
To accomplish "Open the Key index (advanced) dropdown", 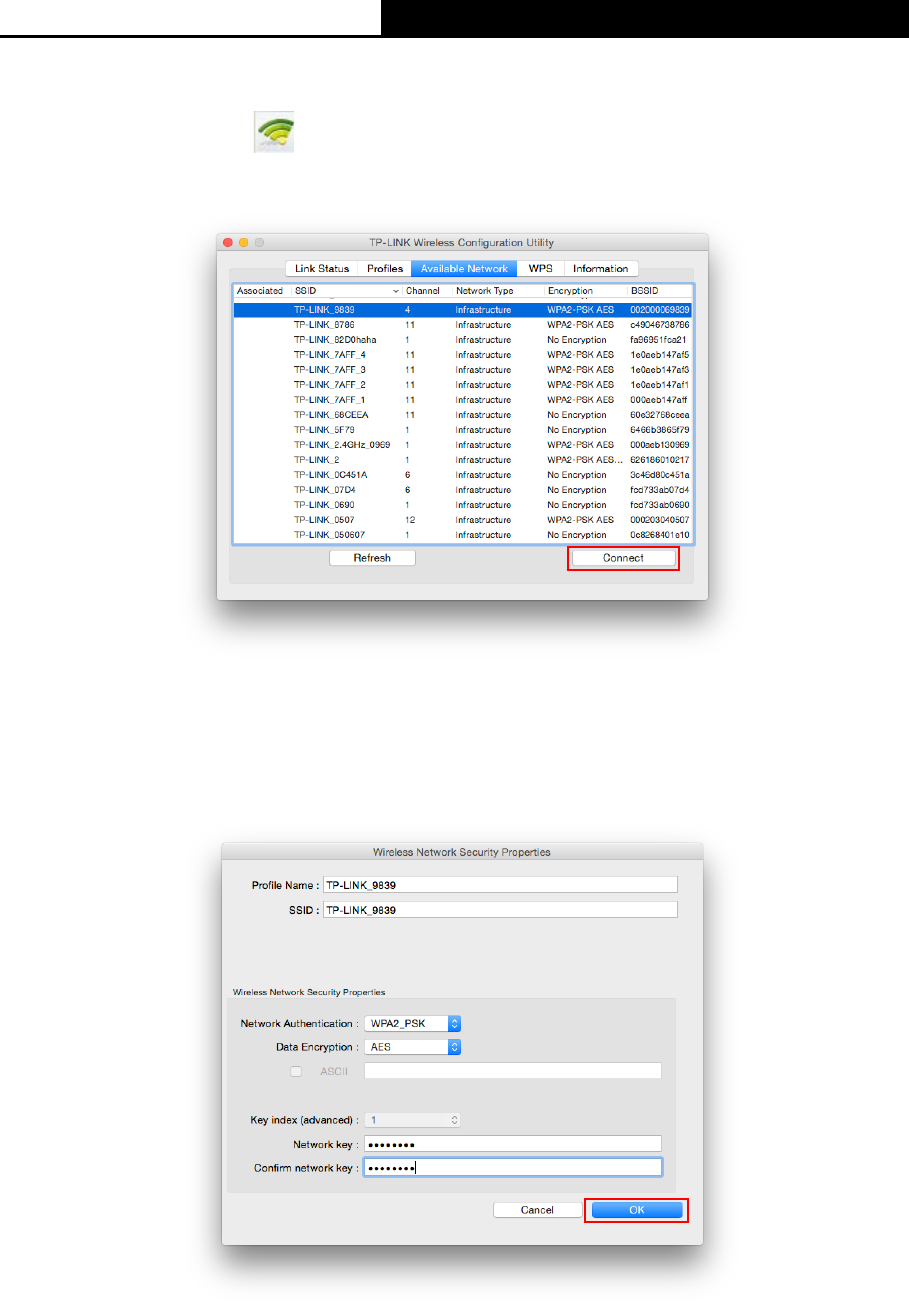I will point(412,1120).
